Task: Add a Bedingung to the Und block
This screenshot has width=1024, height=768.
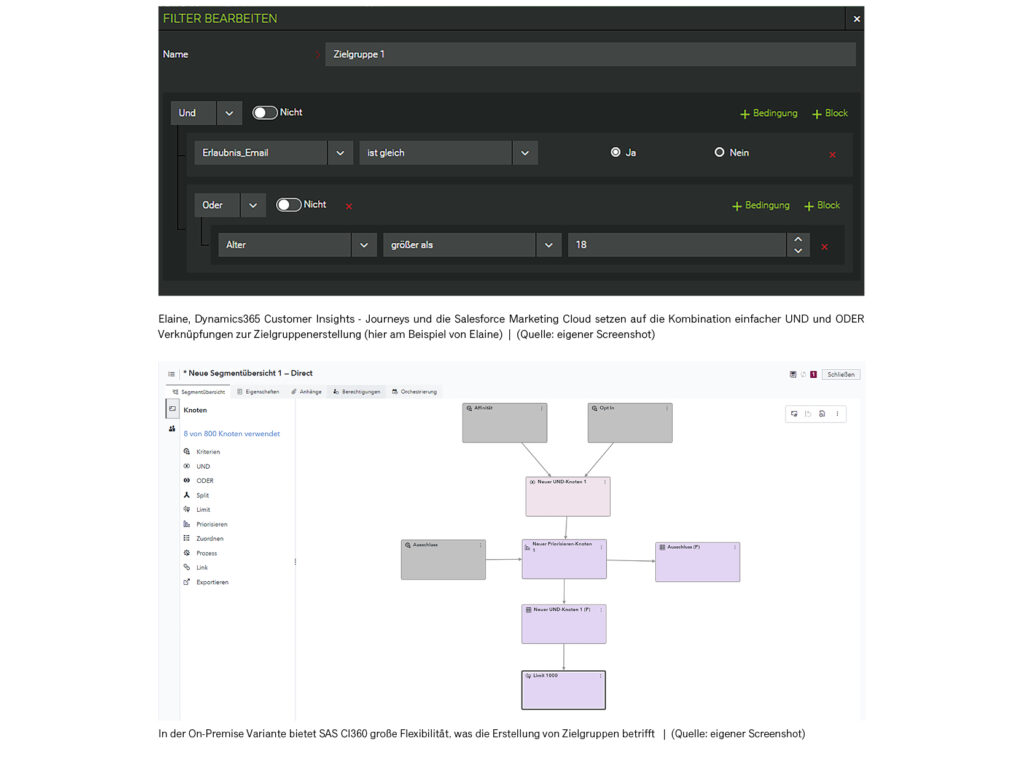Action: [x=769, y=114]
